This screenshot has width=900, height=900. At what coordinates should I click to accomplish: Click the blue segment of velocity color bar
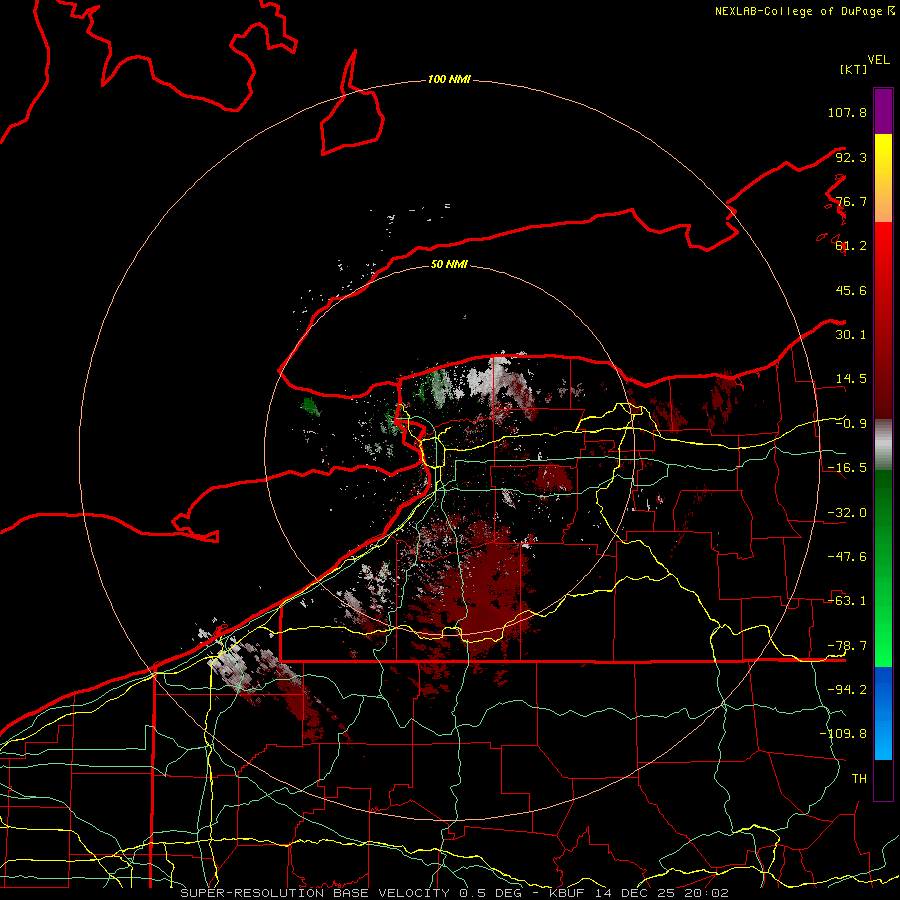pyautogui.click(x=883, y=713)
